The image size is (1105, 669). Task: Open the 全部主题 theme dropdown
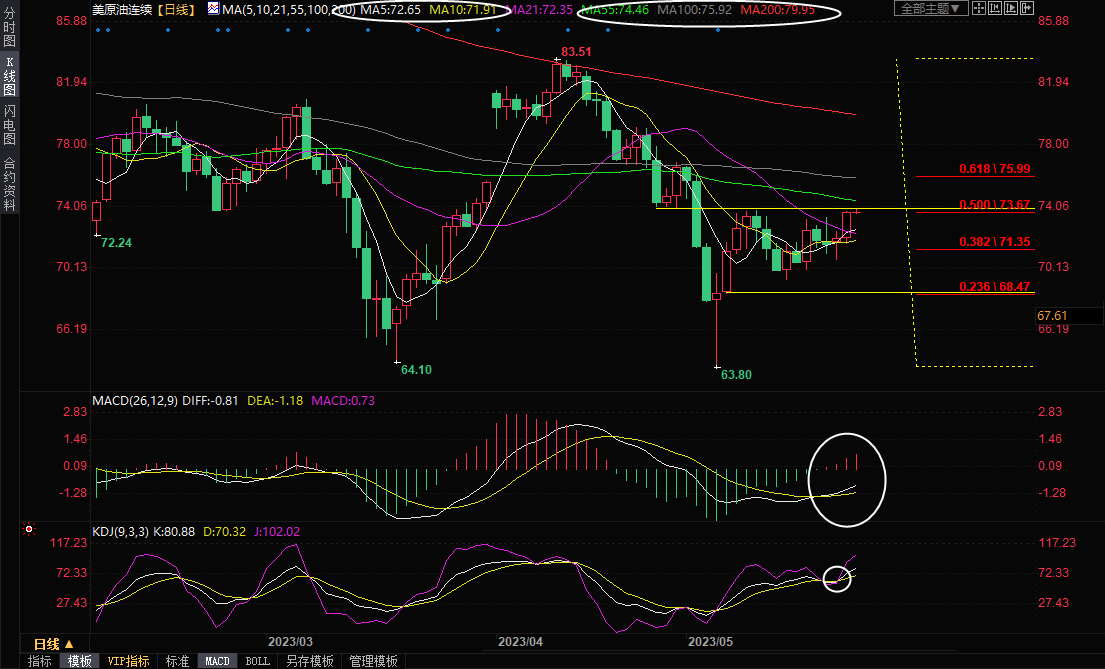[x=930, y=8]
